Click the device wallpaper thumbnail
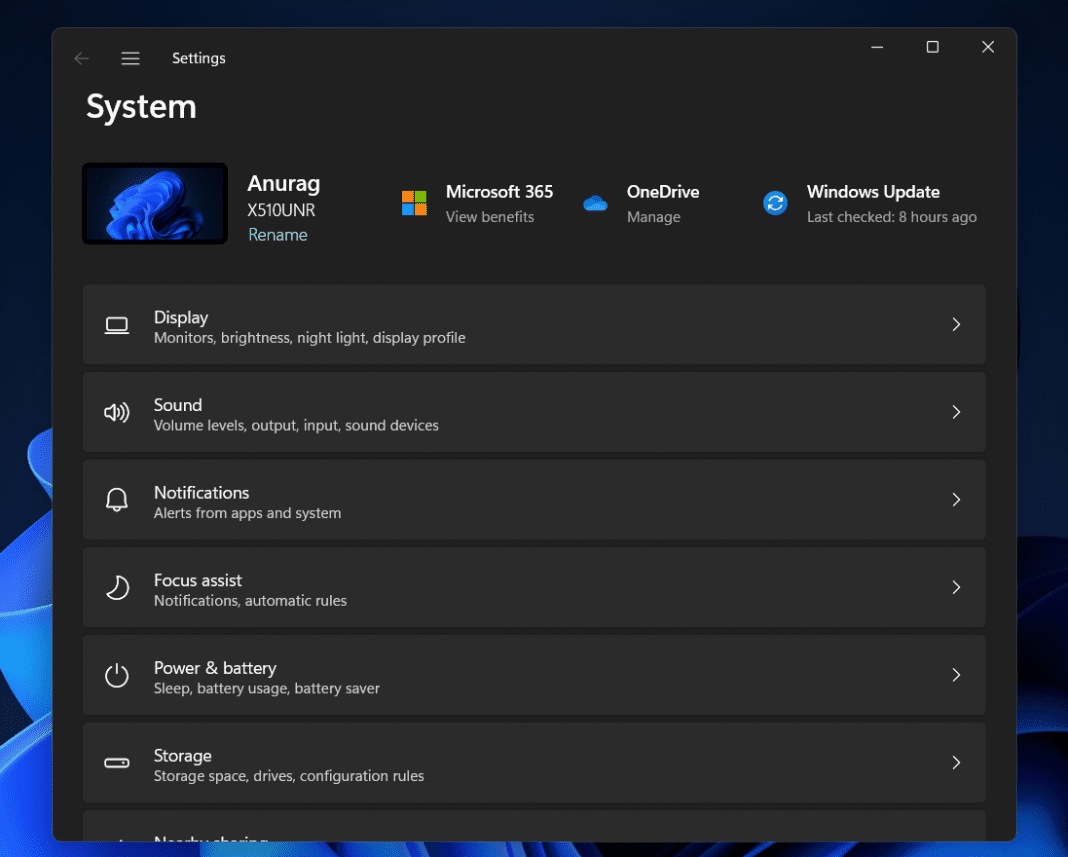This screenshot has width=1068, height=857. coord(155,203)
